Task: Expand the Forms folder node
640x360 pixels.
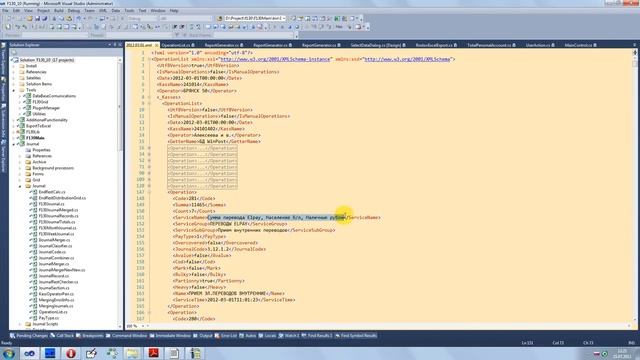Action: [x=20, y=174]
